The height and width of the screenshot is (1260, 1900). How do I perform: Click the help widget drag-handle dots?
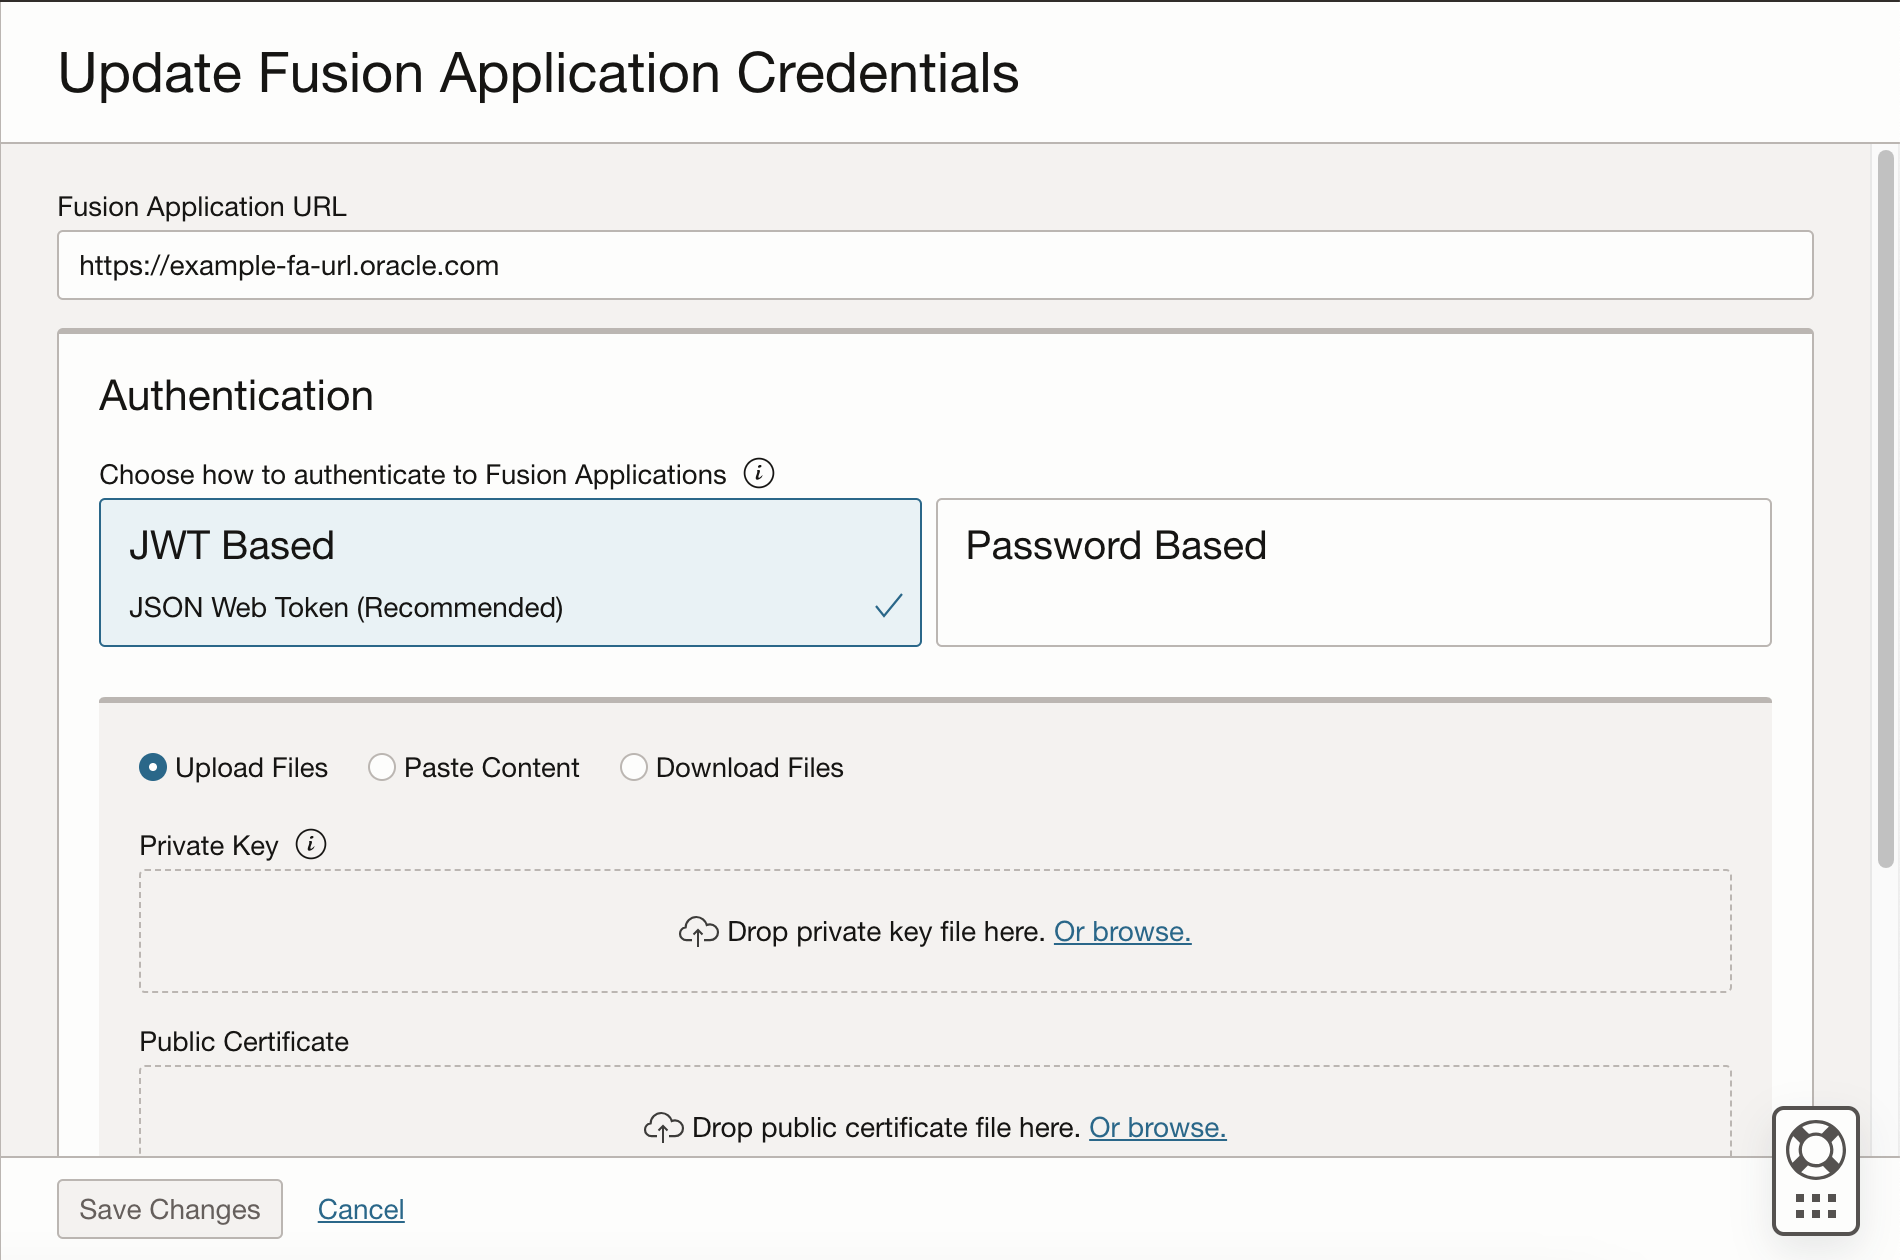pyautogui.click(x=1815, y=1206)
